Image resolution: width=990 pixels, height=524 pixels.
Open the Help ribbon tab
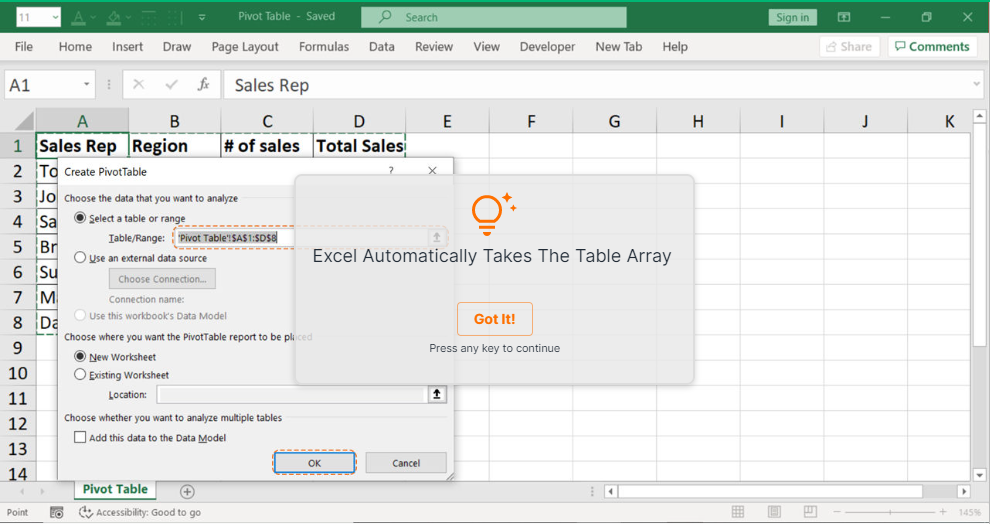(675, 47)
